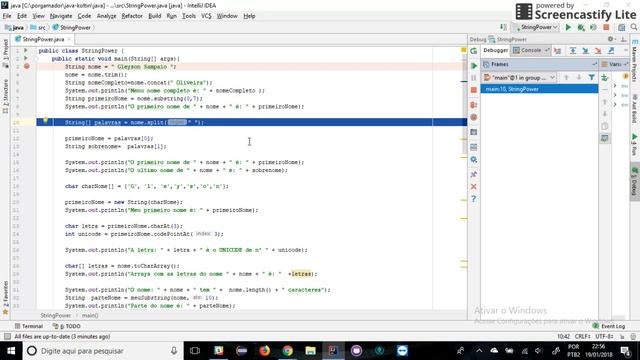Image resolution: width=640 pixels, height=360 pixels.
Task: Open the Build menu
Action: tap(154, 16)
